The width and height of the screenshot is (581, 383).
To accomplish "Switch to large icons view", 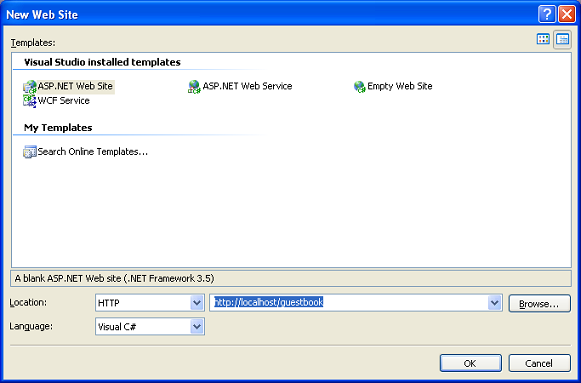I will pyautogui.click(x=543, y=39).
